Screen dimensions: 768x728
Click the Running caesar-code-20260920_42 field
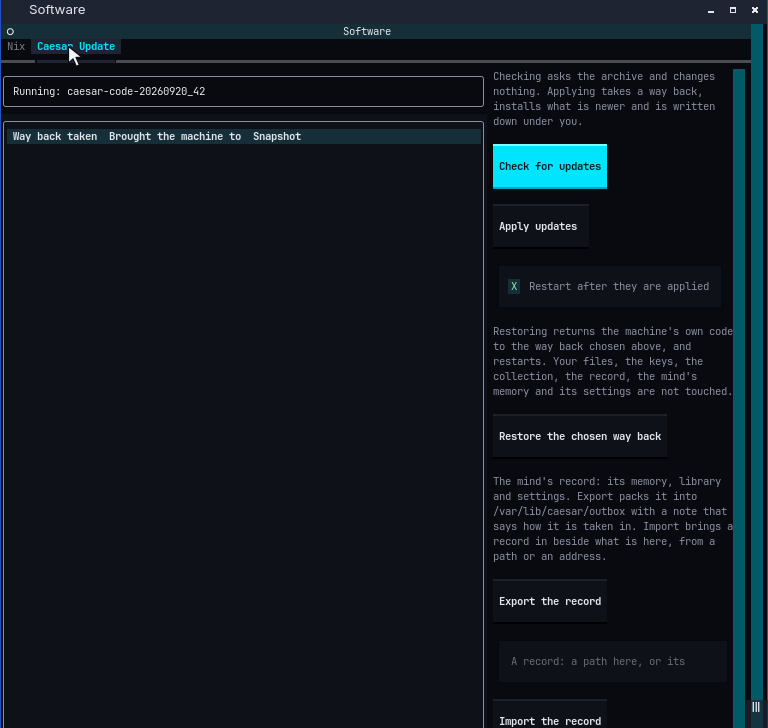(243, 92)
